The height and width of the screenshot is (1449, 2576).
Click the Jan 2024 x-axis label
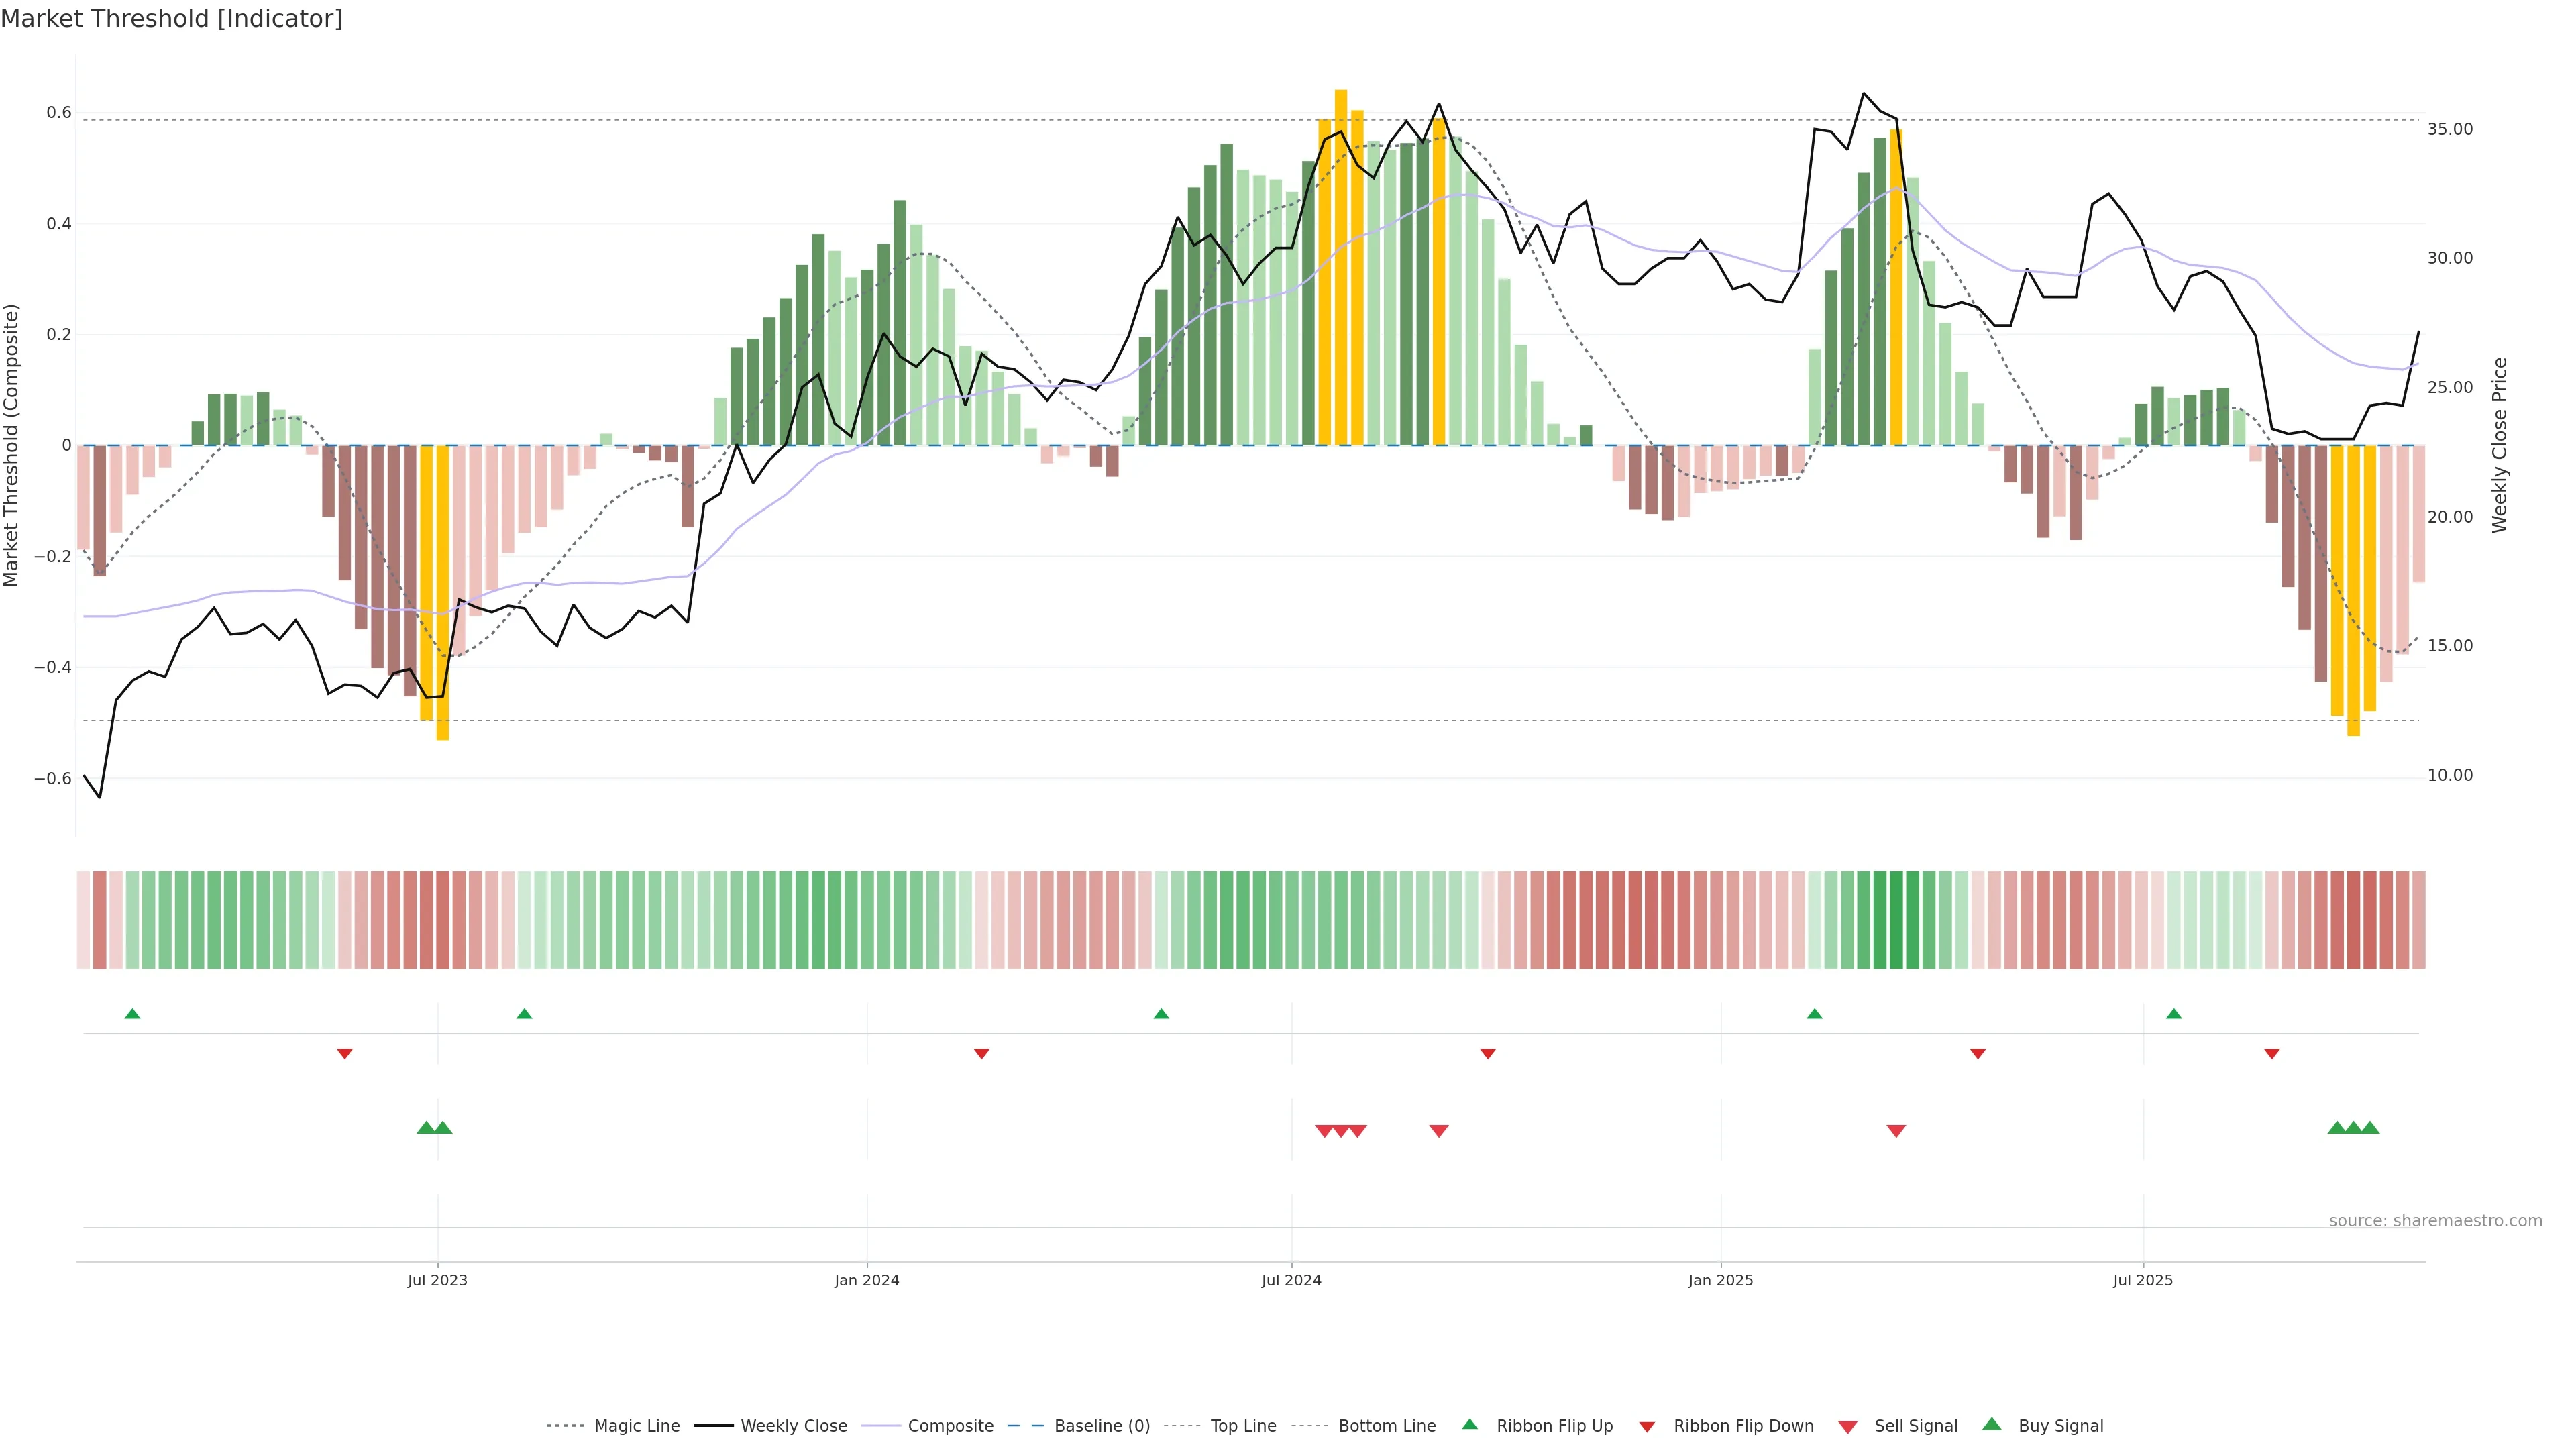click(867, 1281)
